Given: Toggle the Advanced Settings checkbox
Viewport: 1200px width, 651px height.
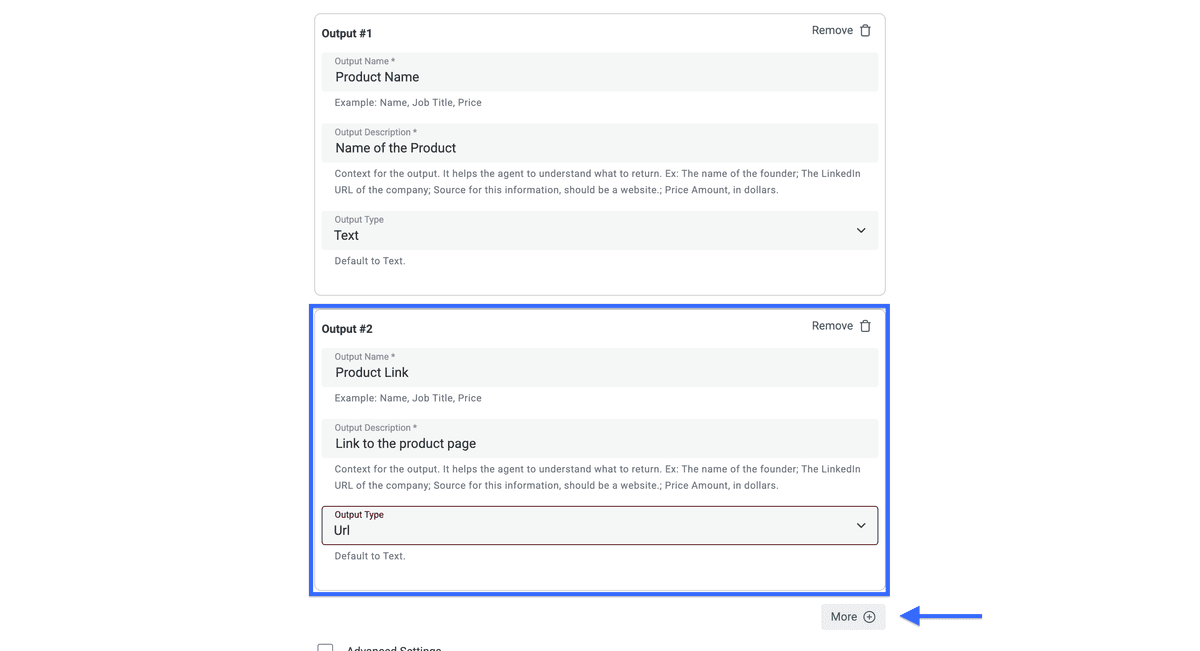Looking at the screenshot, I should click(x=325, y=647).
